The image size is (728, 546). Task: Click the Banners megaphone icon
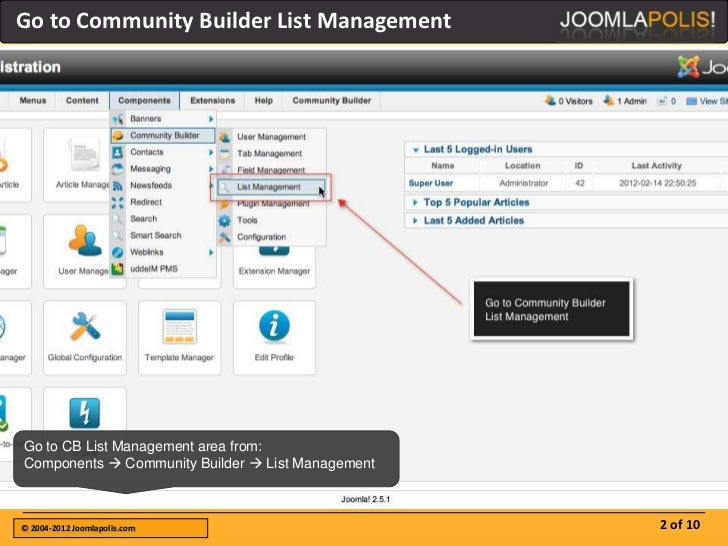click(x=118, y=119)
